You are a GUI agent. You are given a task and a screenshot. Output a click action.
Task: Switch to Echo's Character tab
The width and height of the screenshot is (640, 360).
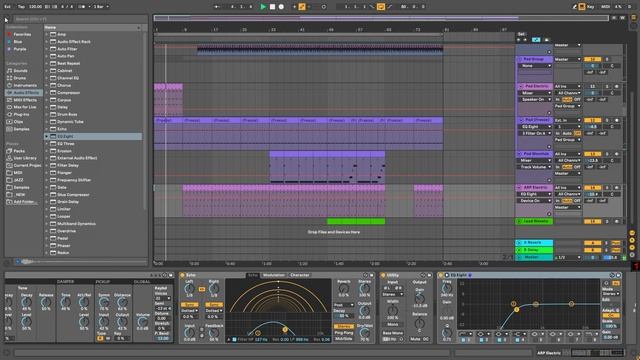(300, 275)
